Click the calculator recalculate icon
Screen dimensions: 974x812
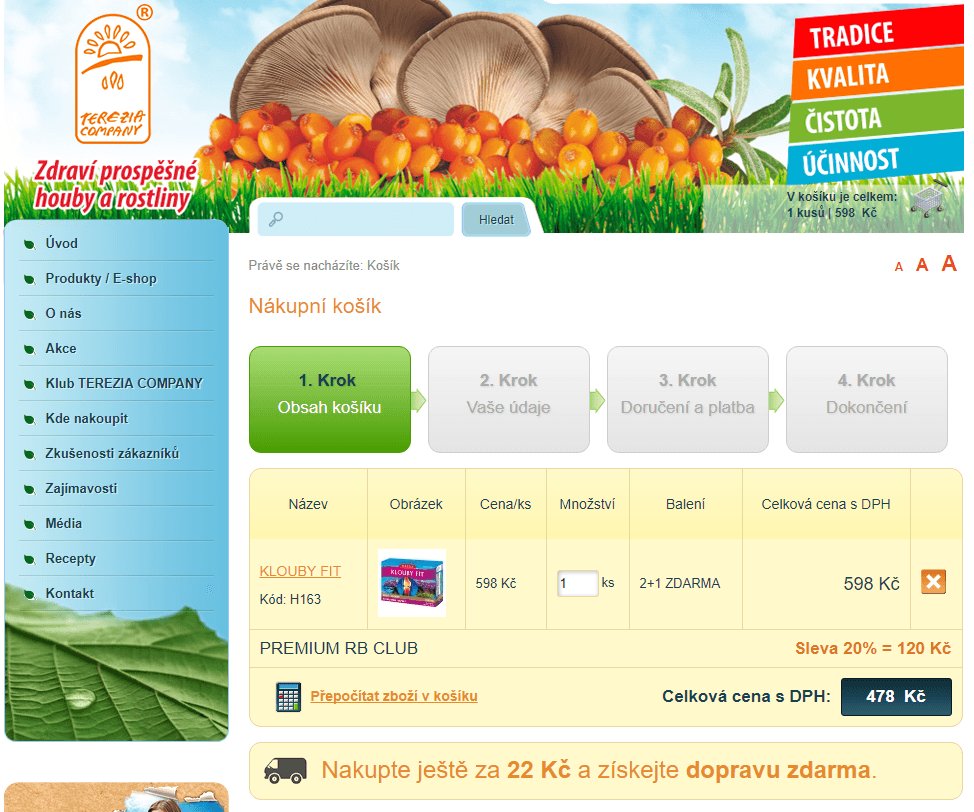point(288,696)
